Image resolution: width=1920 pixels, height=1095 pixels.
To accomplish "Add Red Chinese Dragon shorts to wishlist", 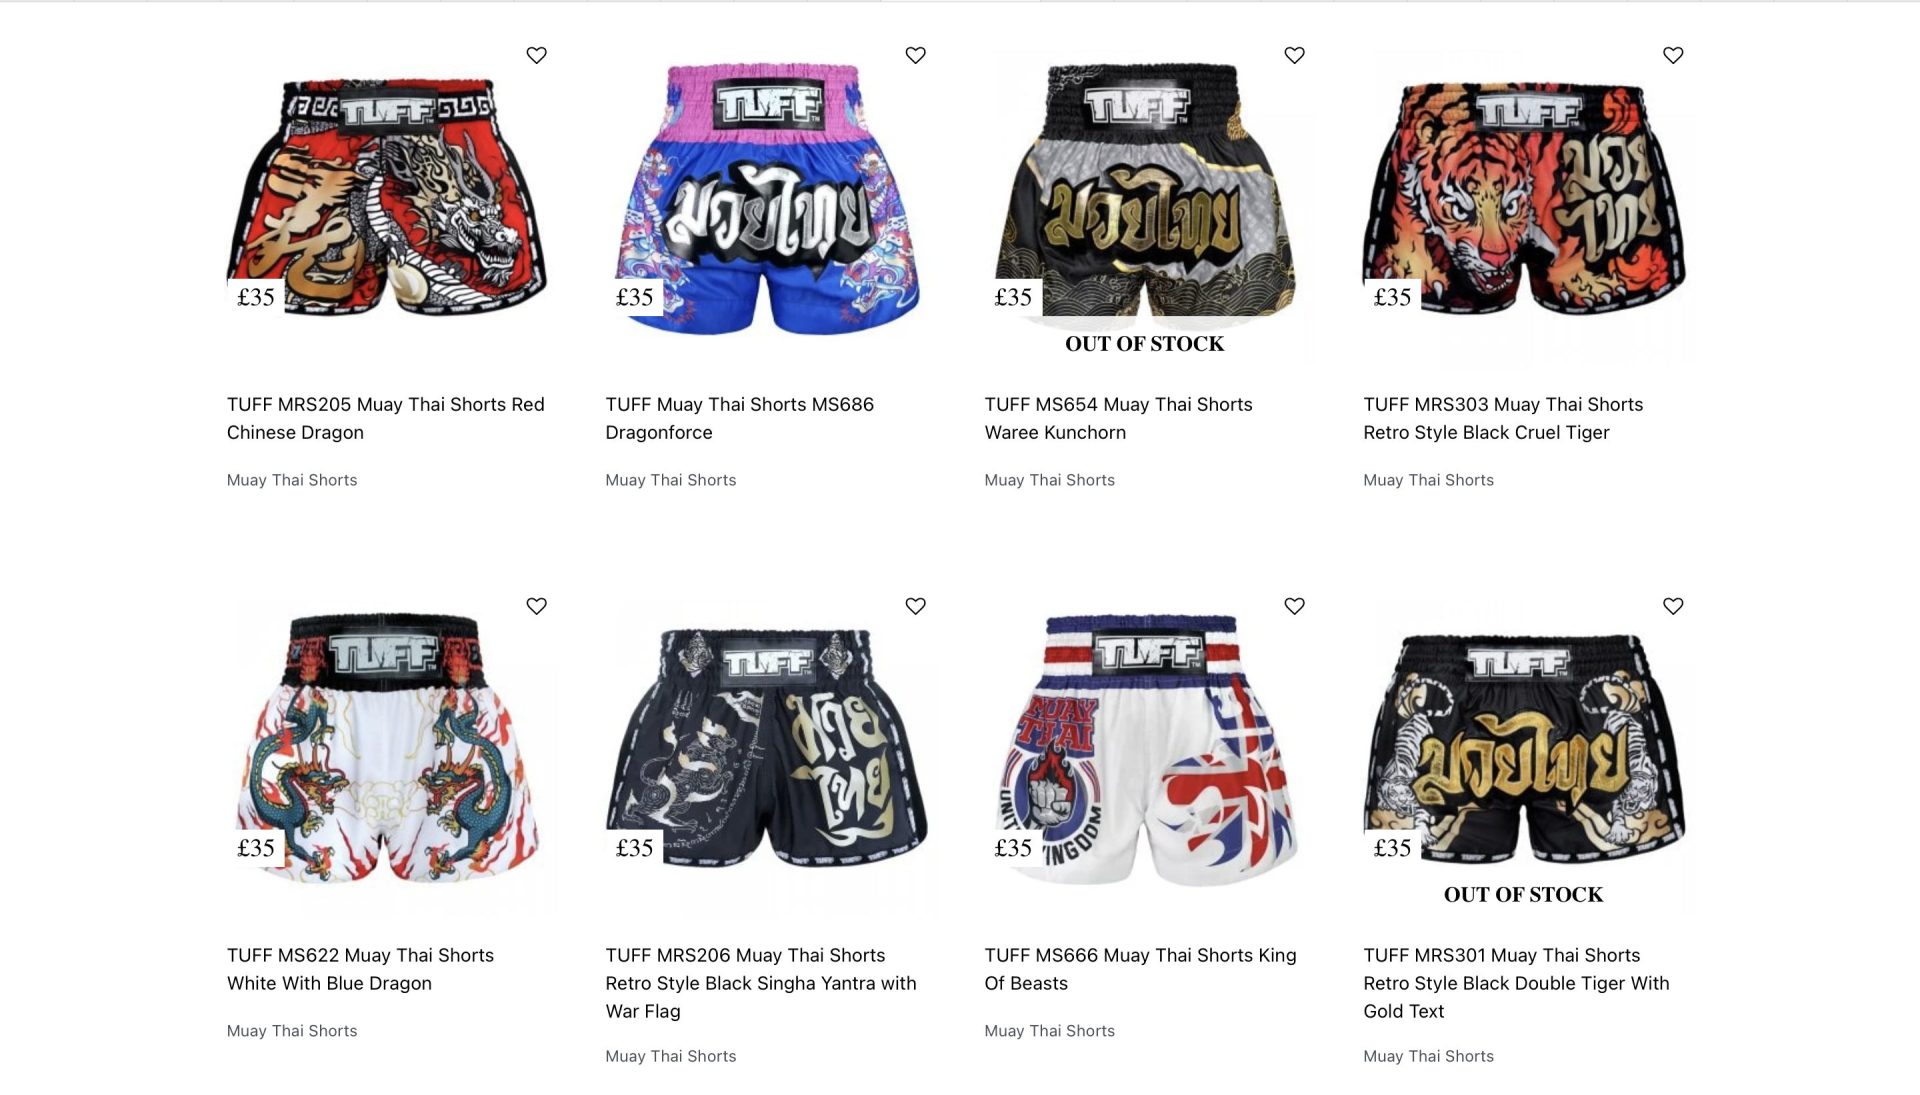I will tap(536, 55).
